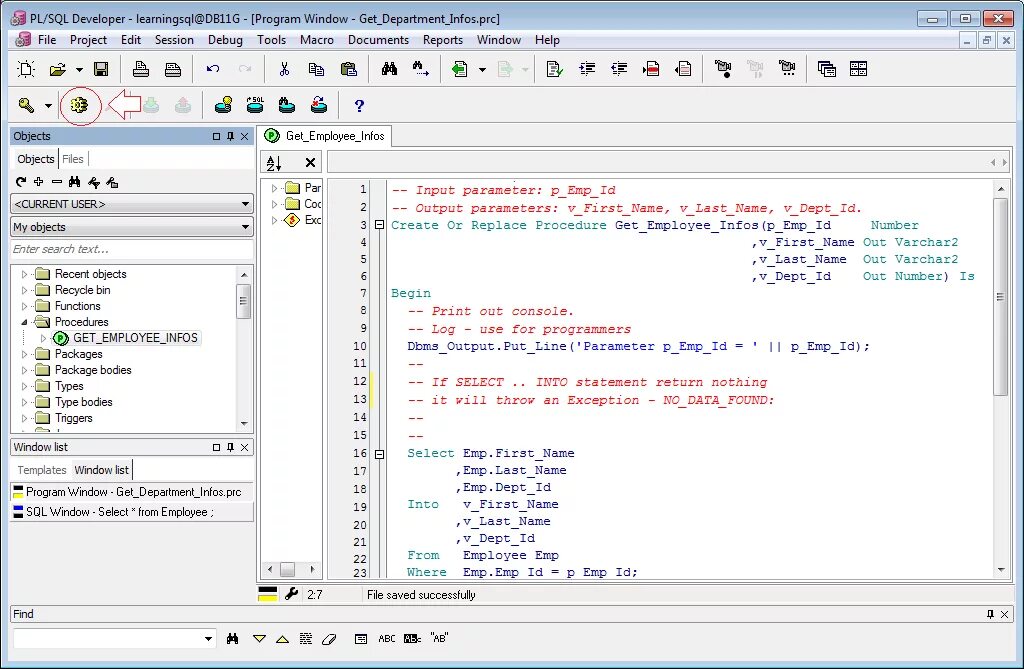Viewport: 1024px width, 669px height.
Task: Switch to the Files tab
Action: (72, 159)
